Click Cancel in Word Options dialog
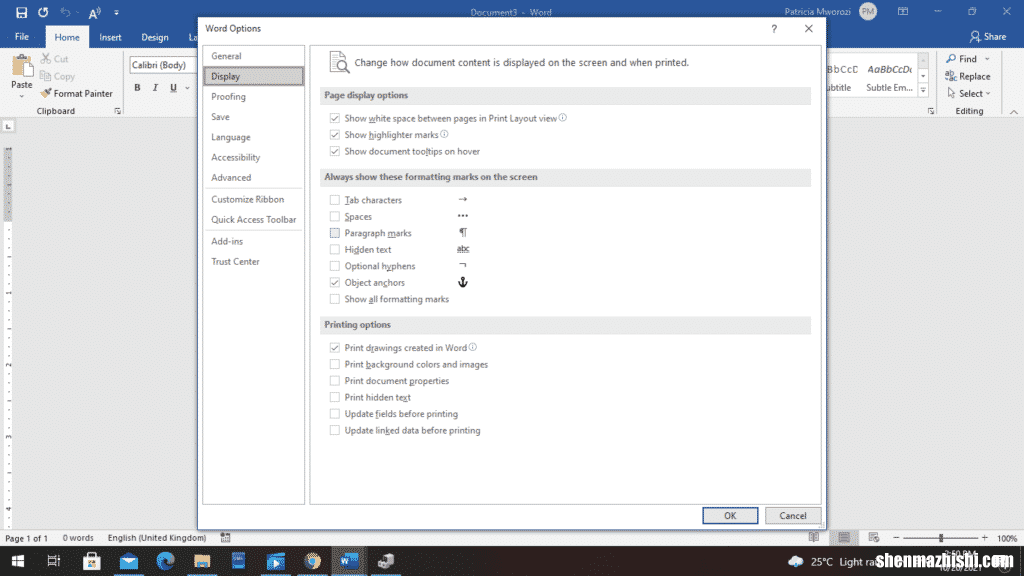Image resolution: width=1024 pixels, height=576 pixels. 793,515
